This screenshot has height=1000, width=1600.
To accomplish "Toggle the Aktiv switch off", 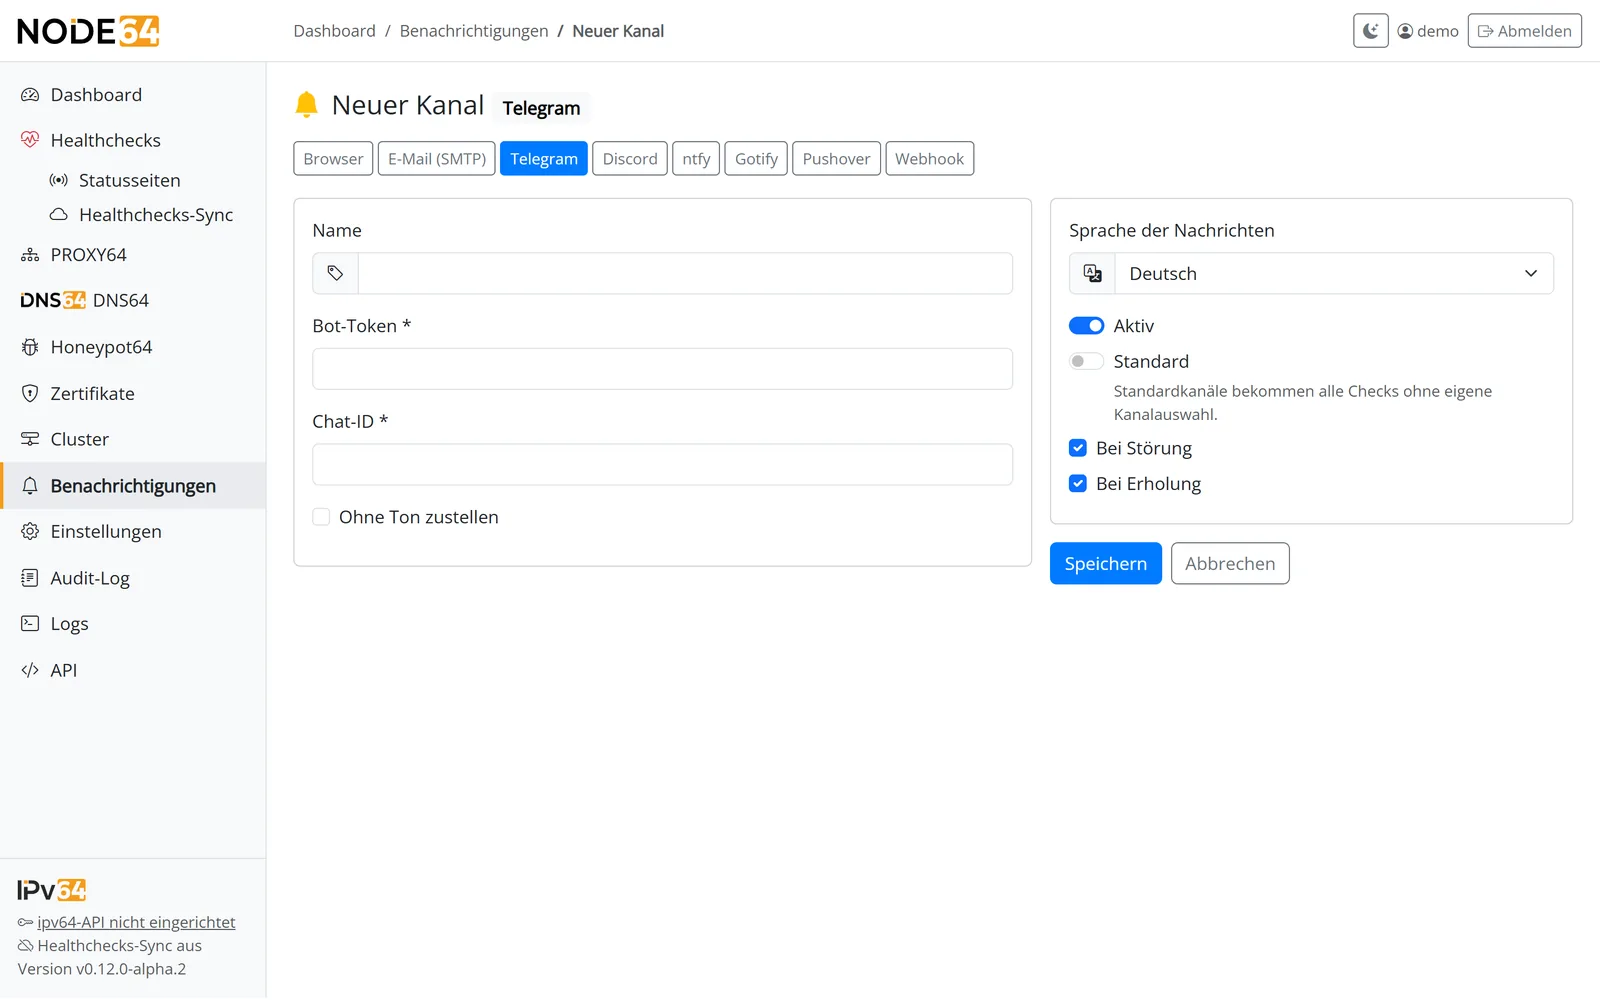I will click(x=1086, y=326).
